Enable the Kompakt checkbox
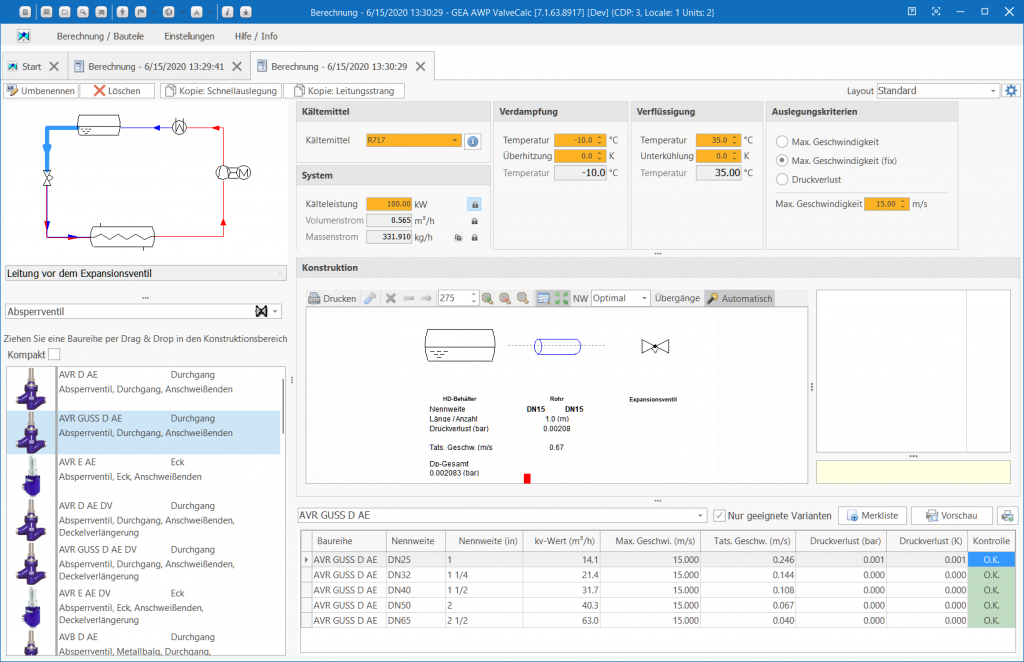This screenshot has width=1024, height=662. click(x=54, y=355)
